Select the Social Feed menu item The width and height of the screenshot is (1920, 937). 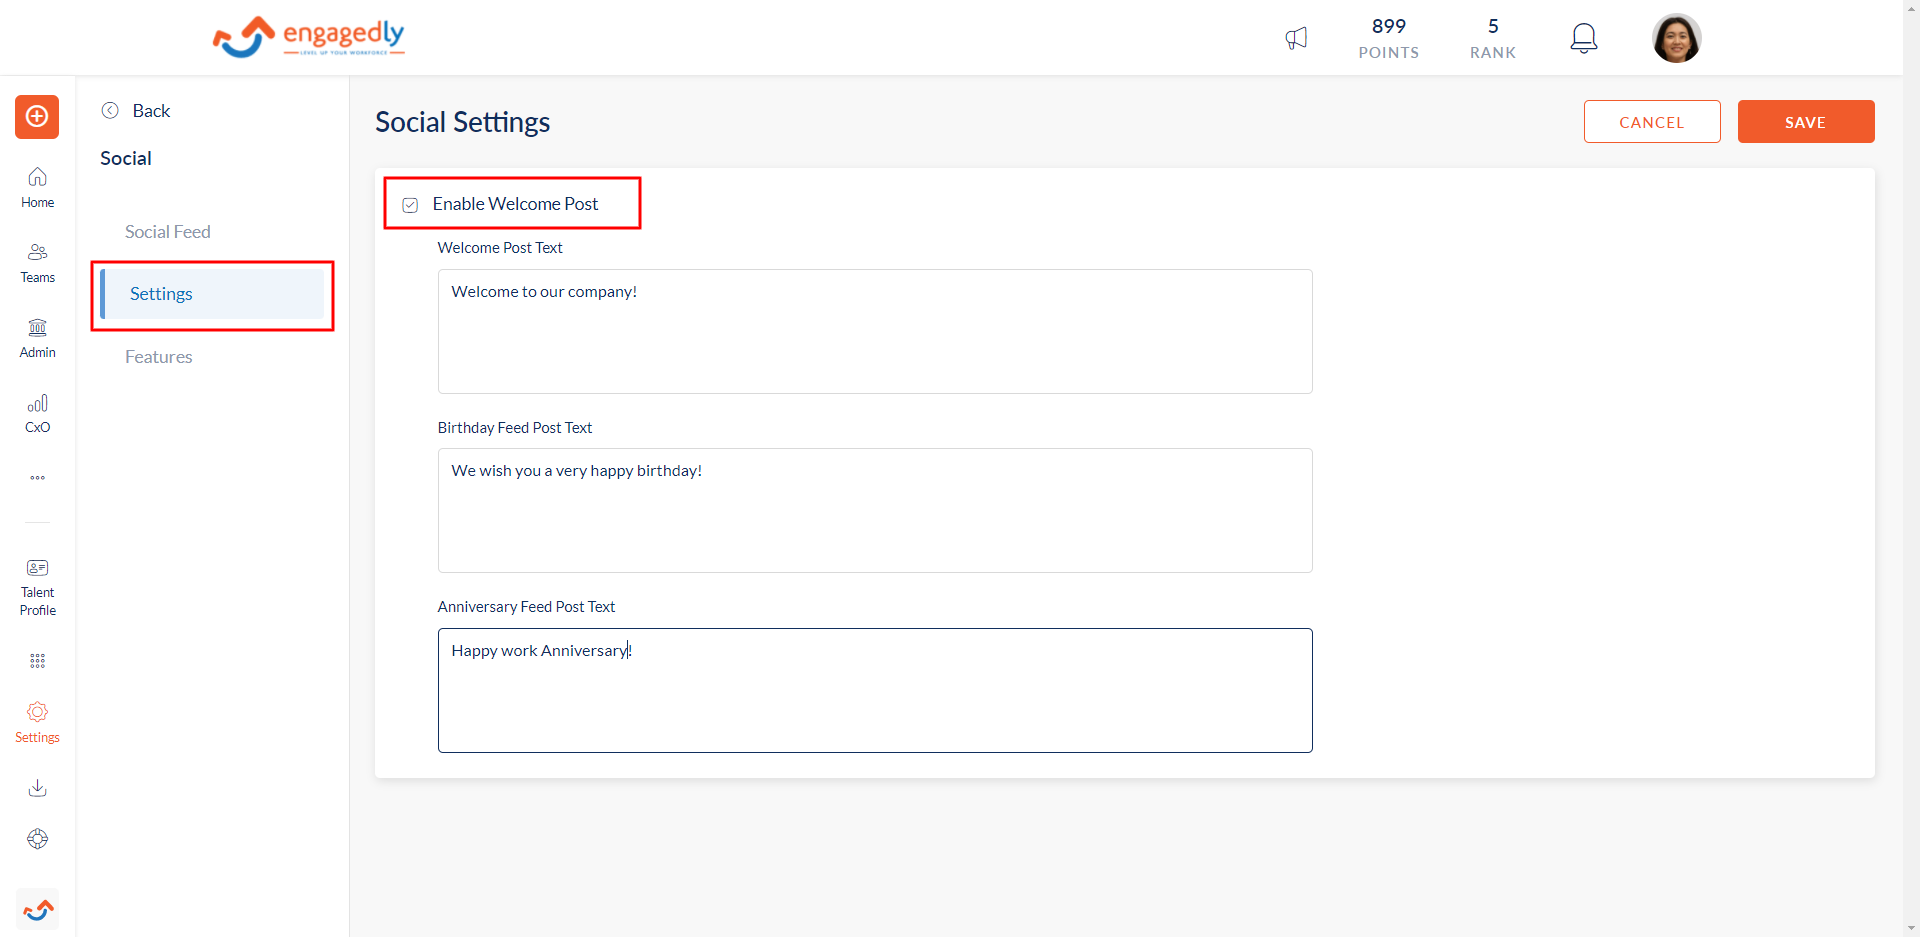[x=167, y=231]
